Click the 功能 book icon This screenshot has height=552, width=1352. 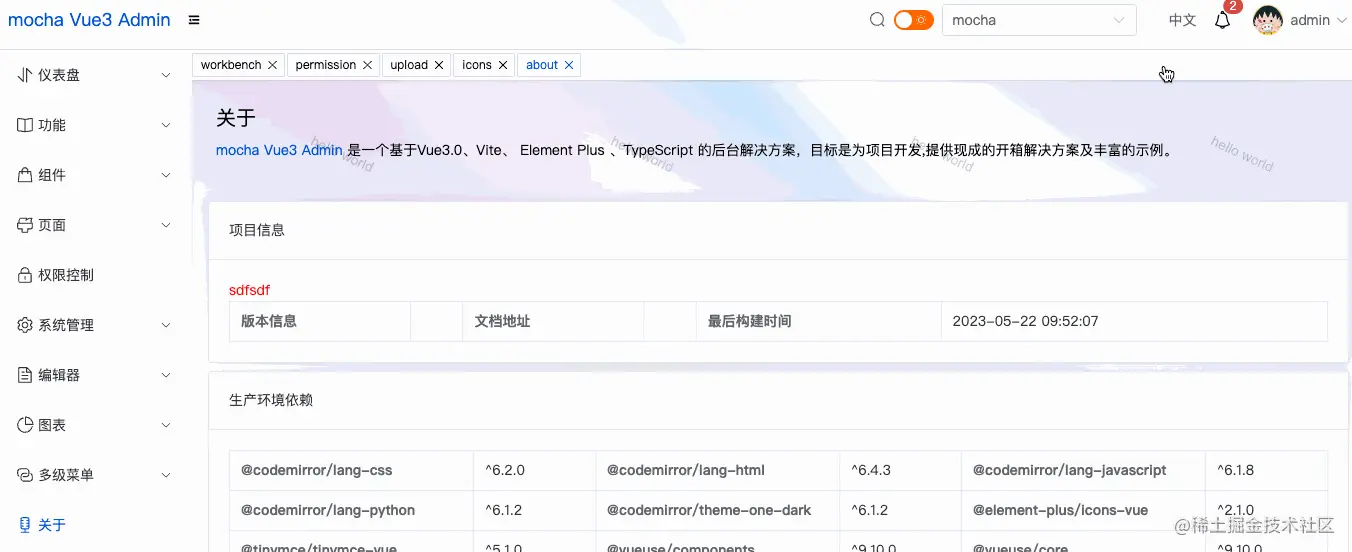pyautogui.click(x=26, y=125)
